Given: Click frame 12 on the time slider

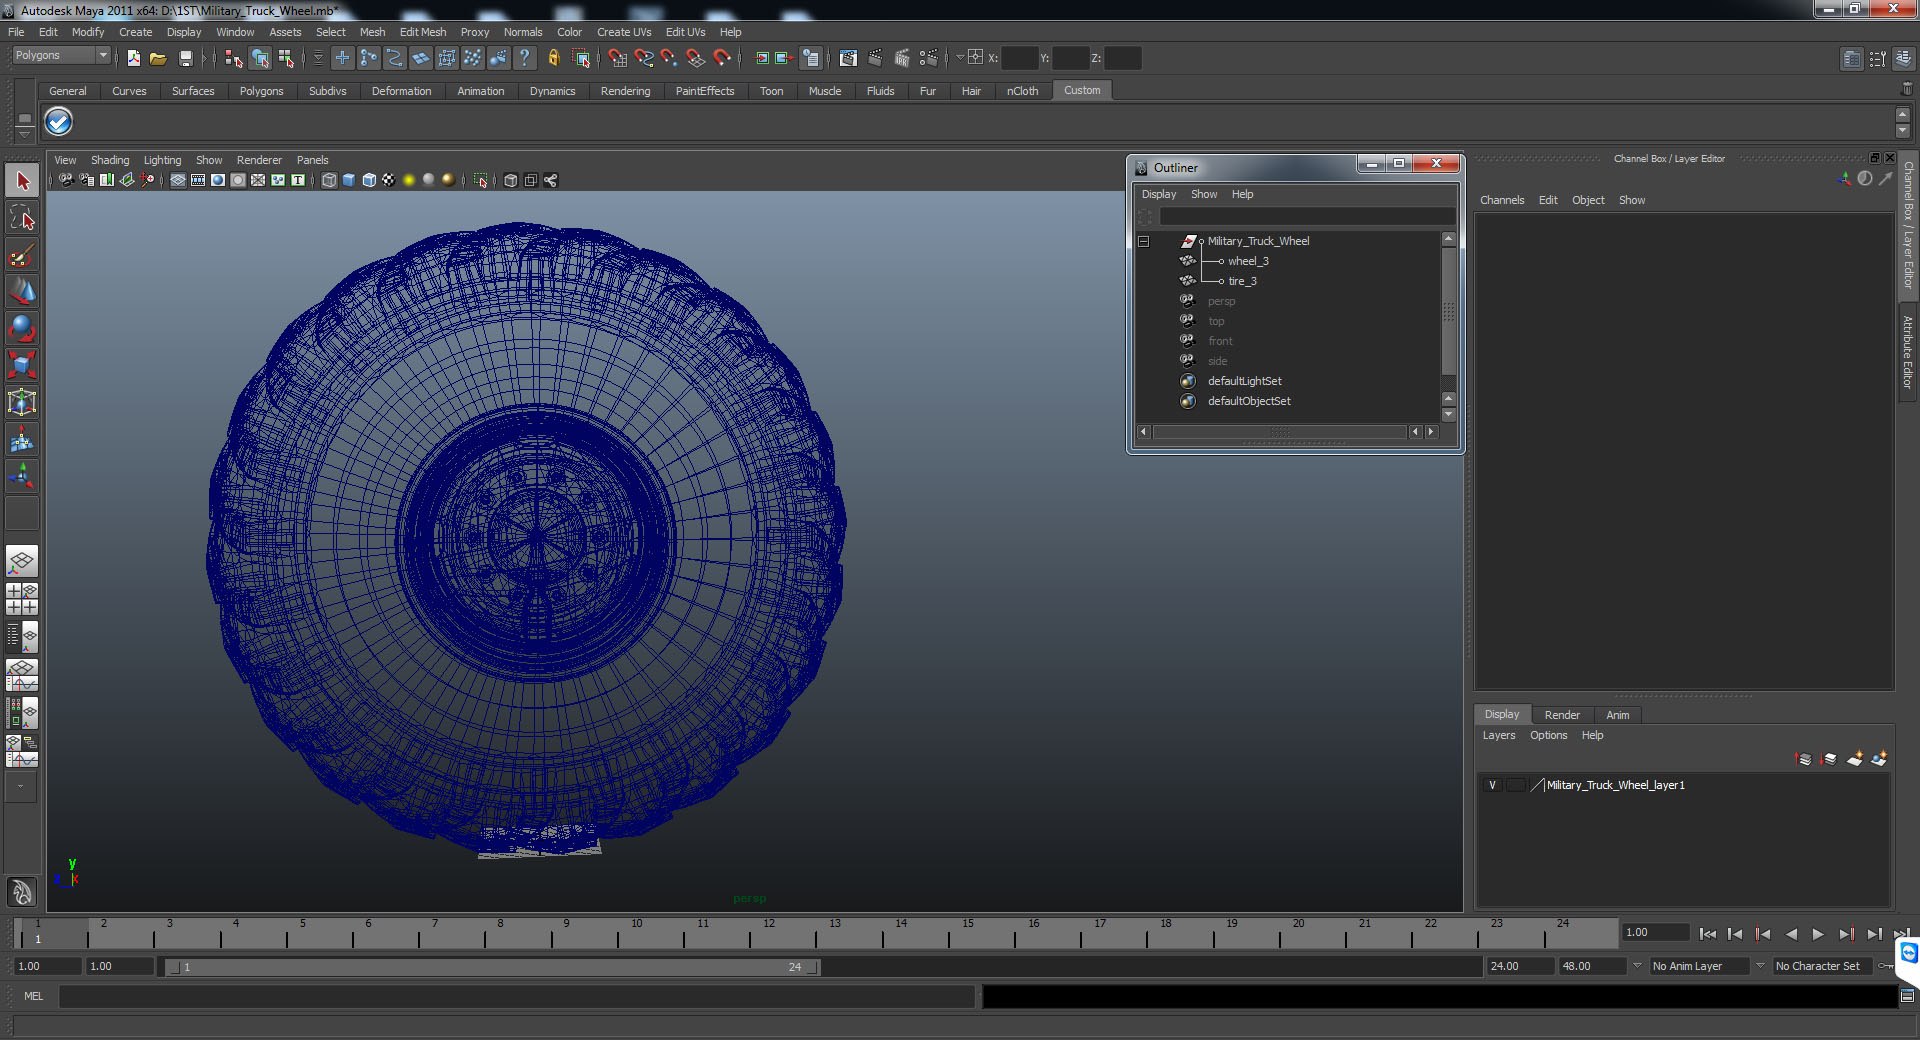Looking at the screenshot, I should pos(769,934).
